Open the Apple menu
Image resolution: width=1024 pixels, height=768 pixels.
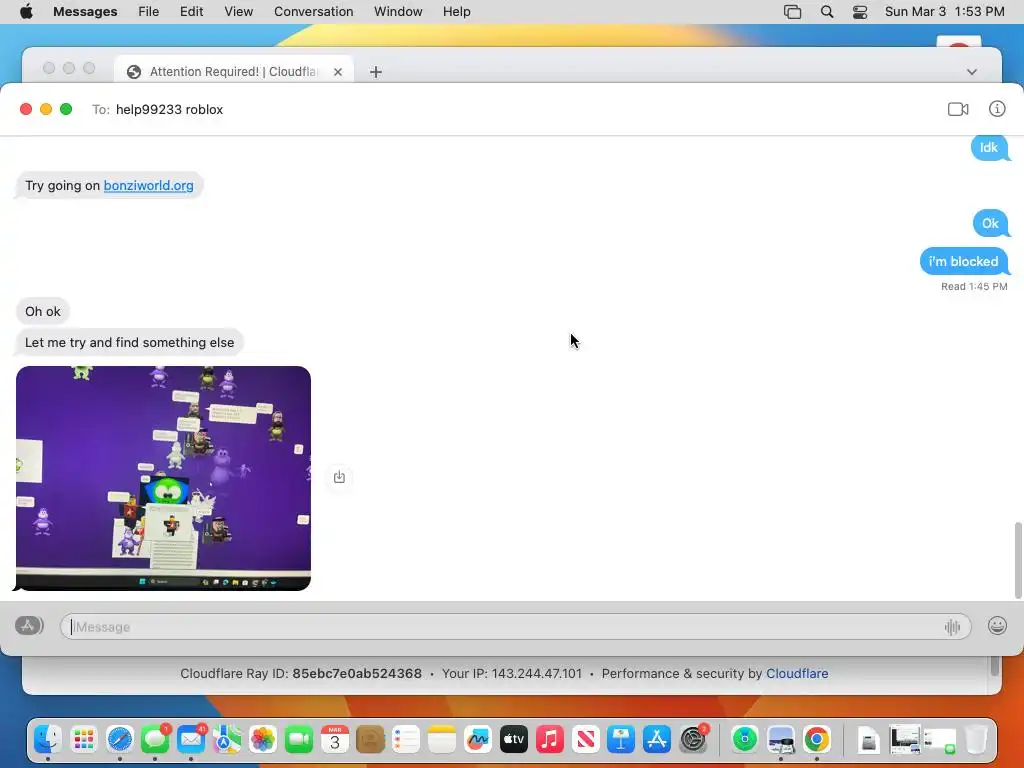[26, 11]
